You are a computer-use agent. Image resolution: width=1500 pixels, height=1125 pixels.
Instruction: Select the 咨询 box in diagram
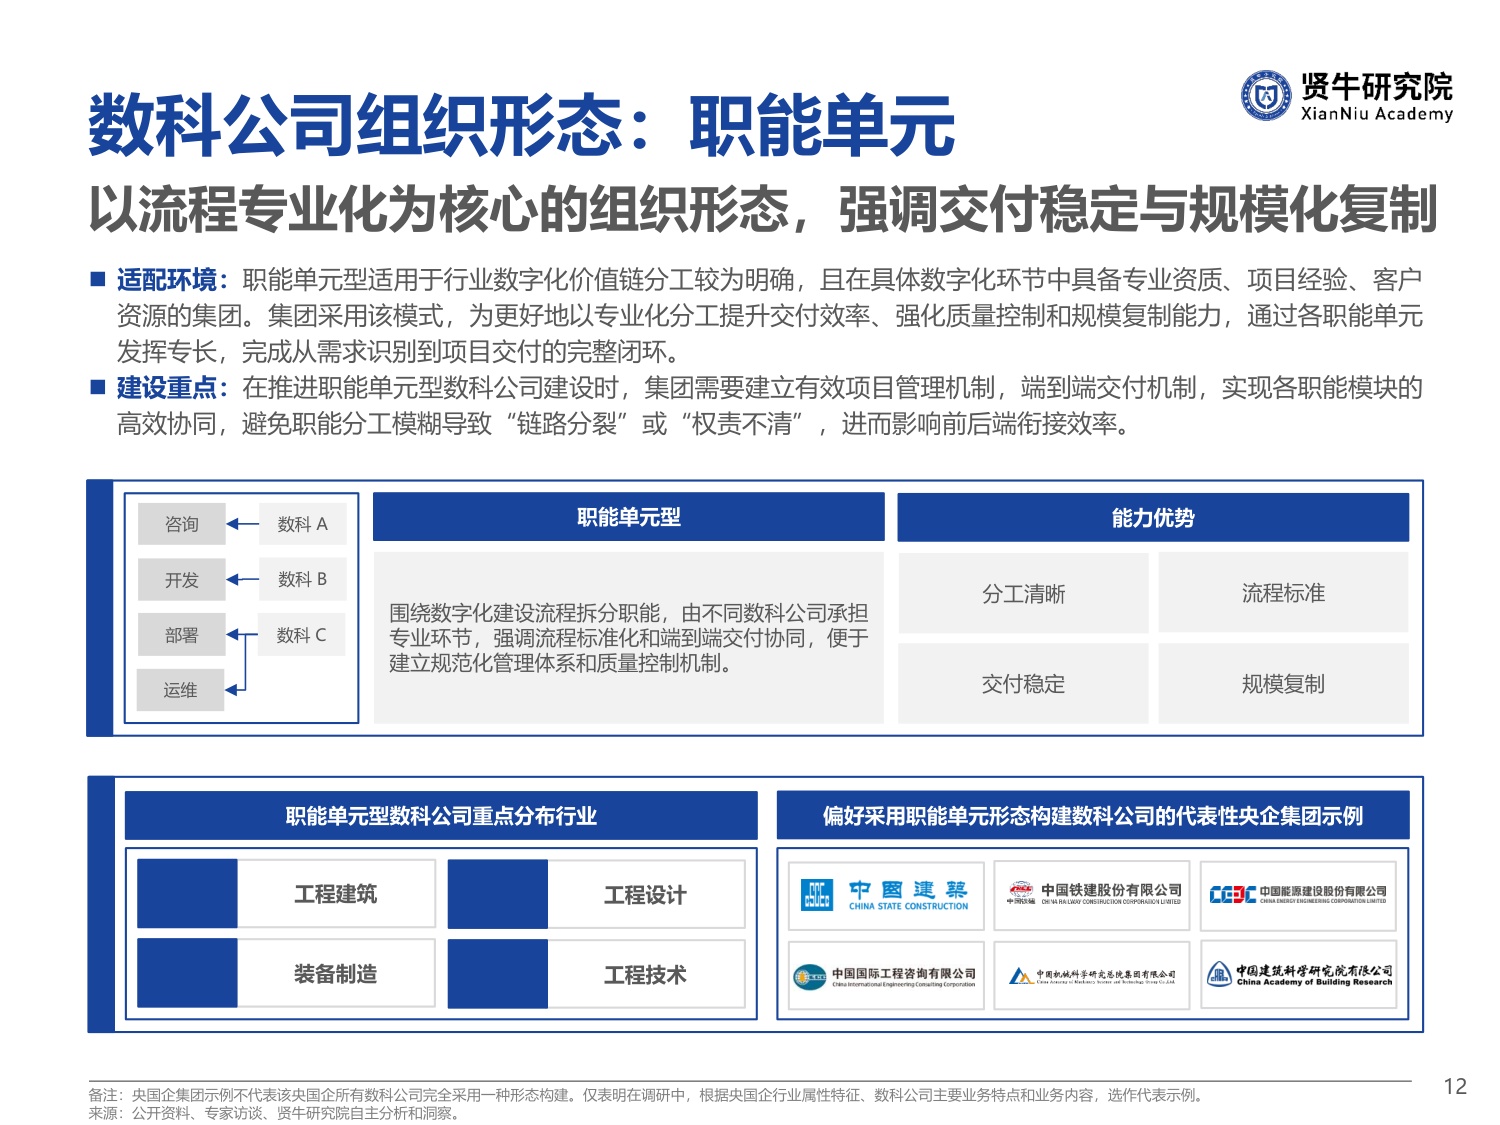[182, 524]
